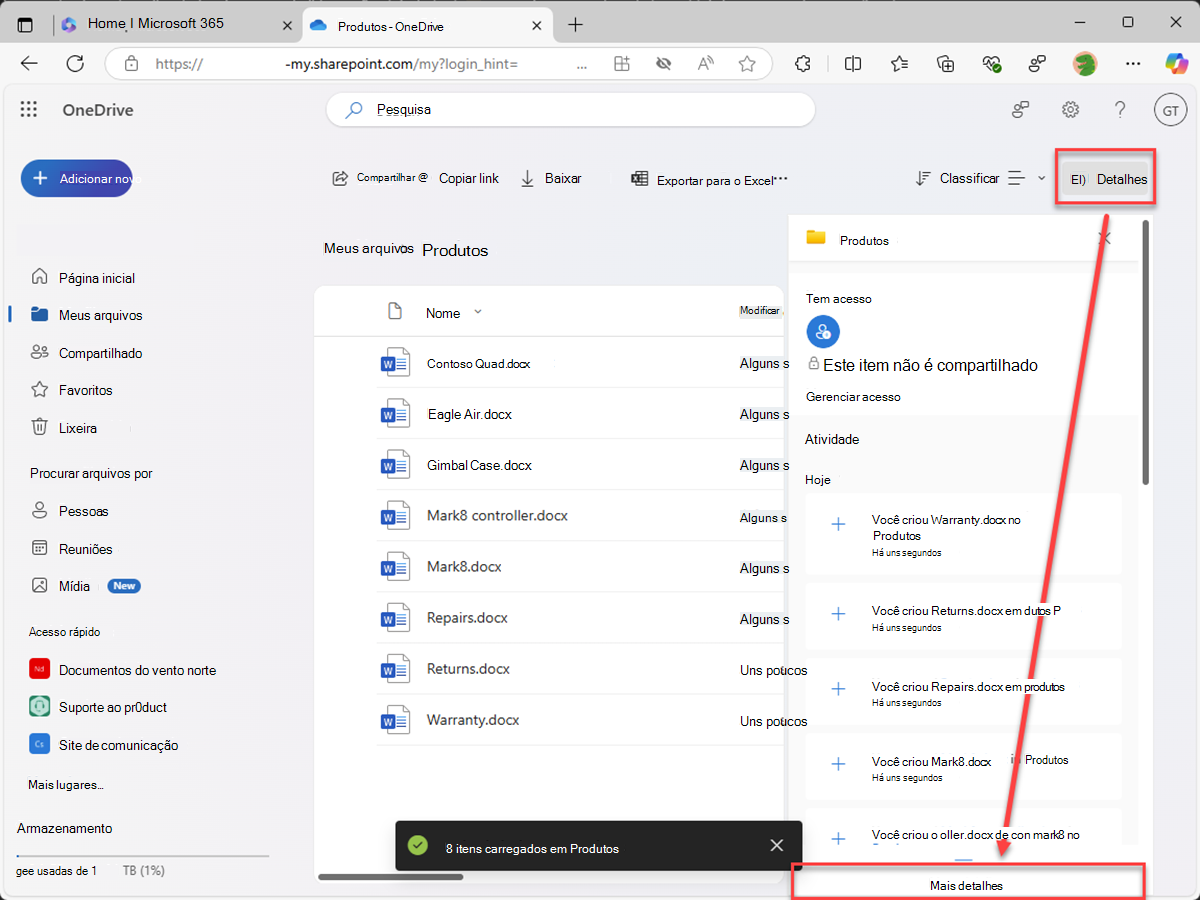The height and width of the screenshot is (900, 1200).
Task: Open Suporte ao pr0duct quick access
Action: coord(98,707)
